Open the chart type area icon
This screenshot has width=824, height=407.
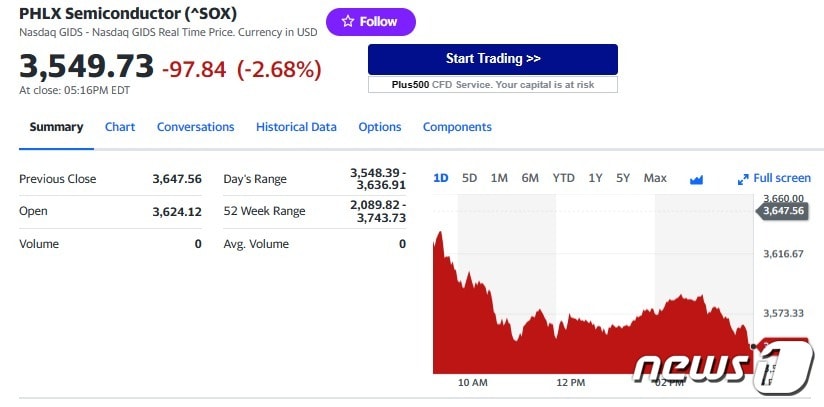pos(697,179)
